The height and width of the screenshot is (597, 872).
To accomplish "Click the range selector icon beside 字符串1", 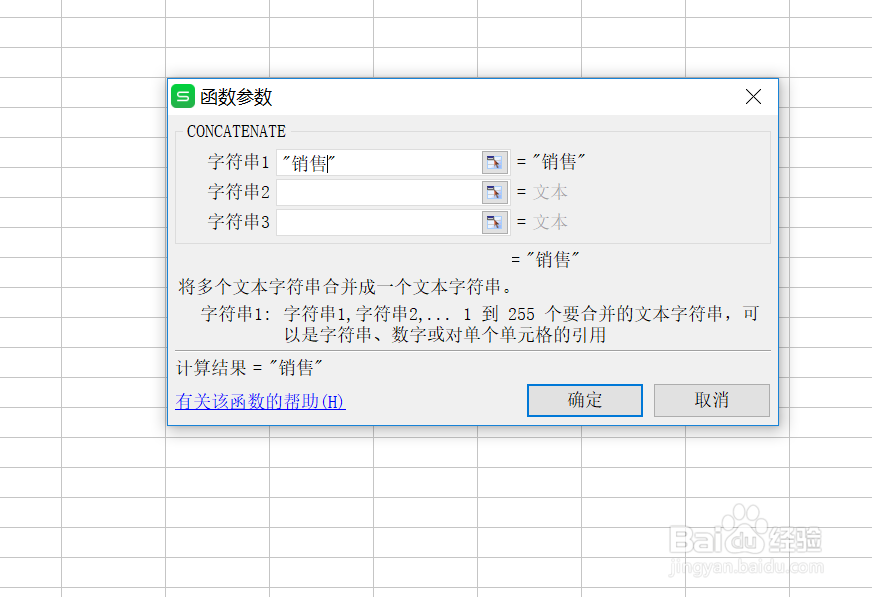I will (494, 161).
